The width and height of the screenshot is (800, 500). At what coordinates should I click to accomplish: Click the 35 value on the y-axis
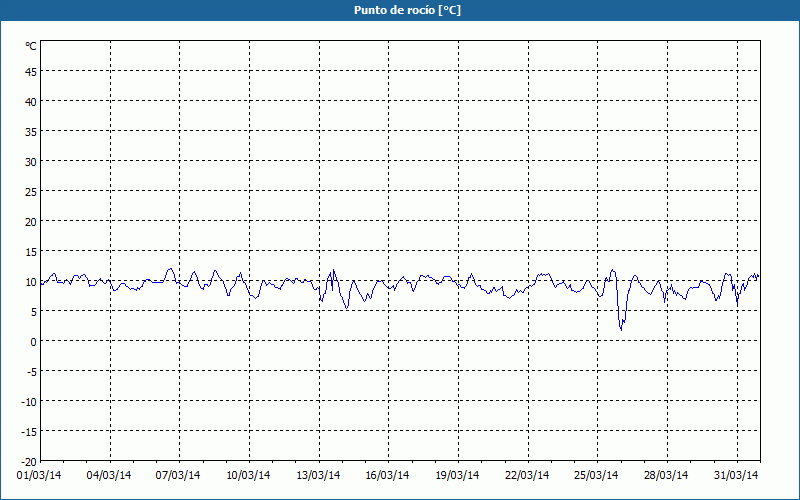[x=31, y=132]
